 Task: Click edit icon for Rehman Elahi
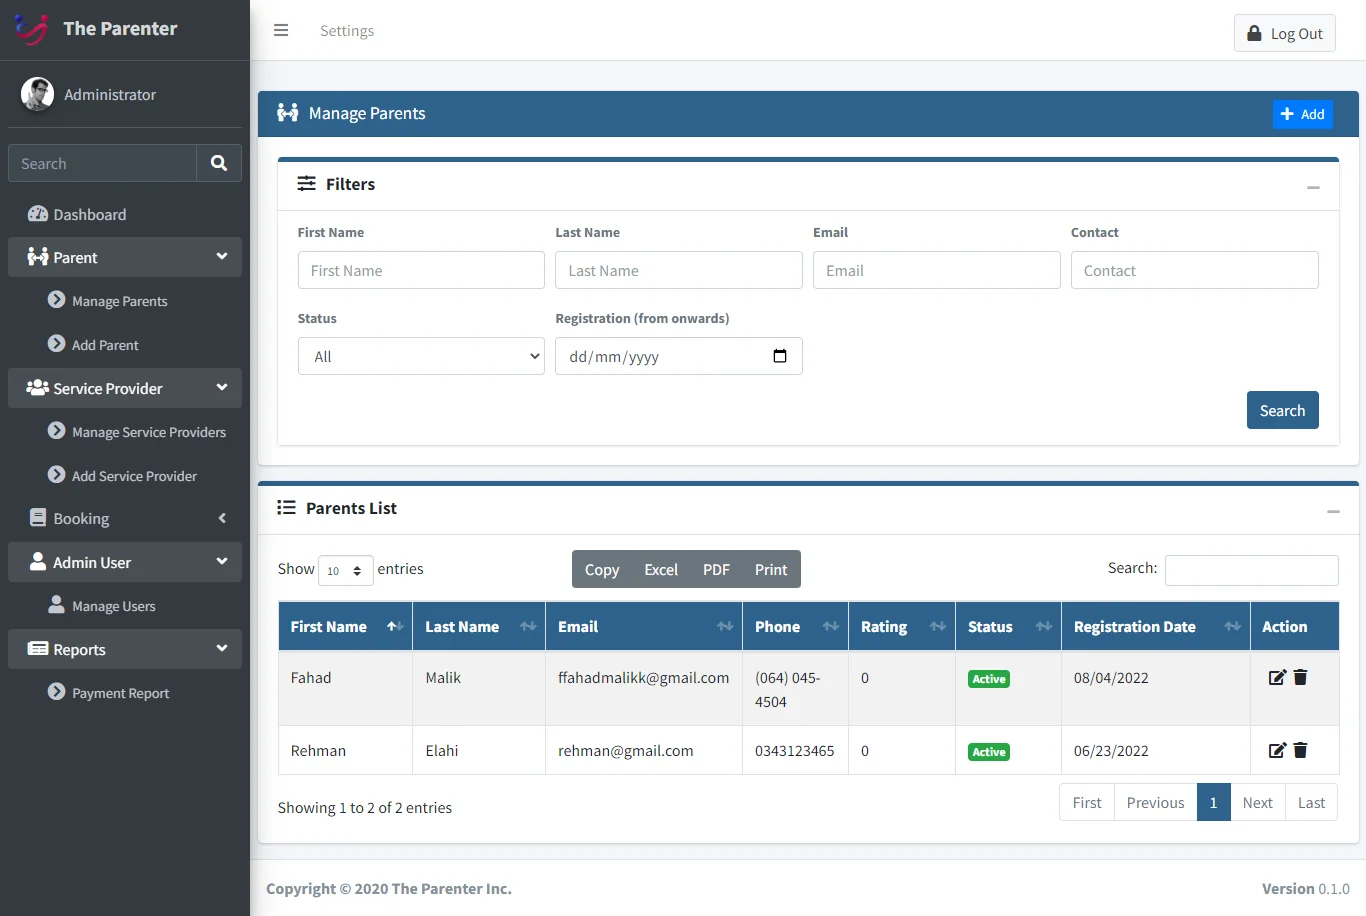coord(1277,751)
